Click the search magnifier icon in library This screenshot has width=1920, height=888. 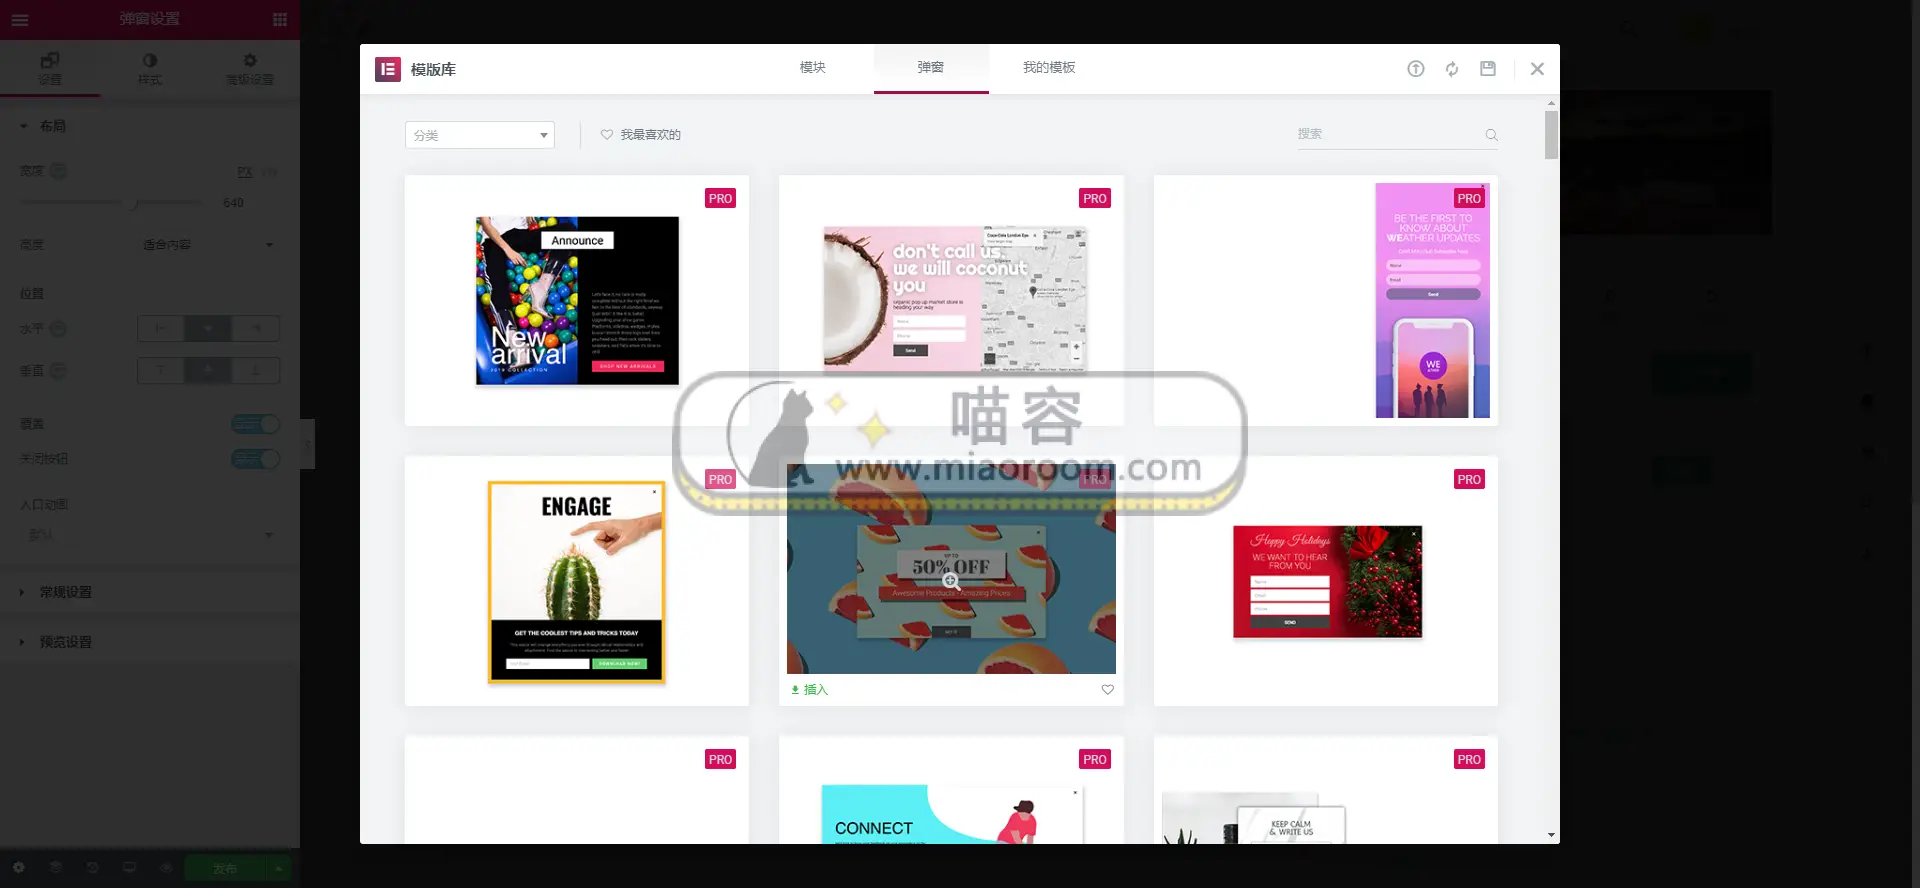tap(1491, 135)
